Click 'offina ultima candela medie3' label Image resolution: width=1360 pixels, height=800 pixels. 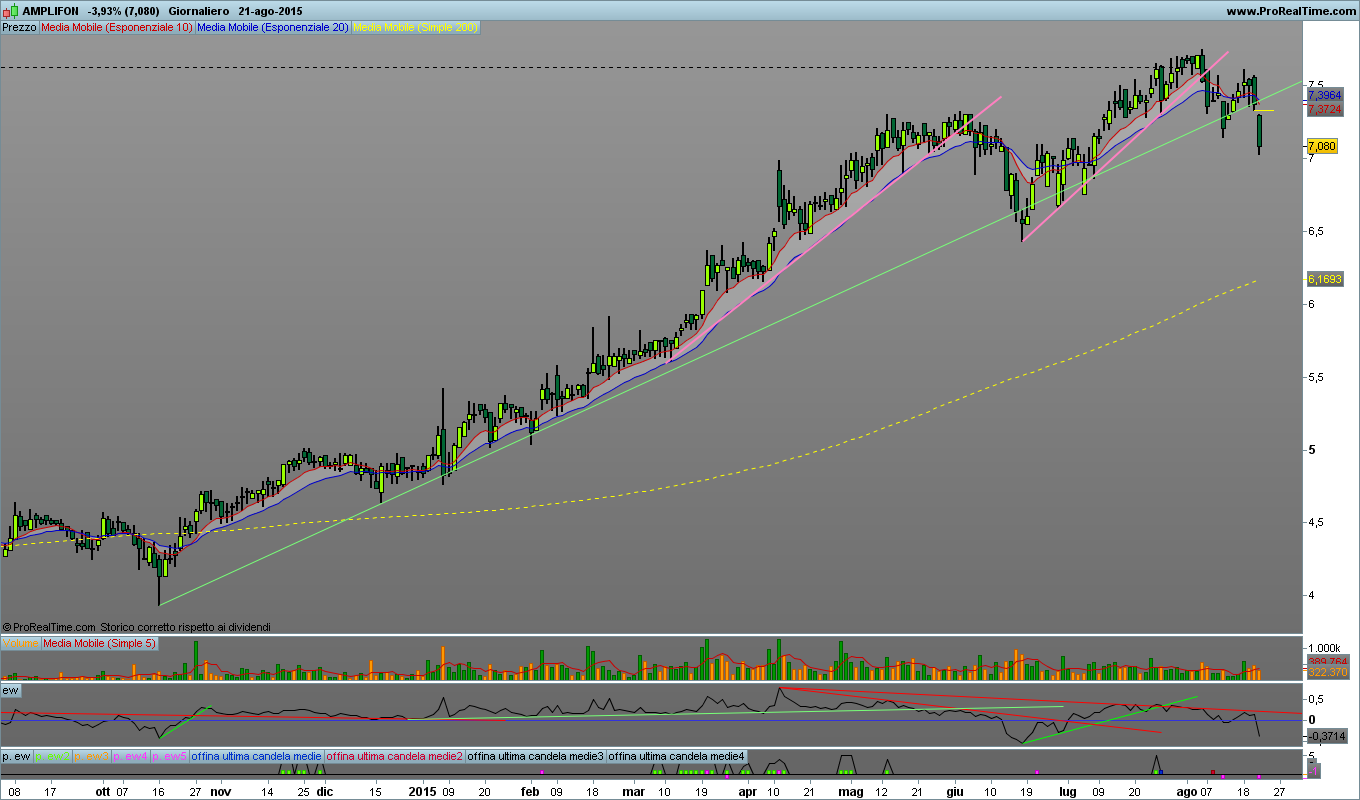(536, 756)
